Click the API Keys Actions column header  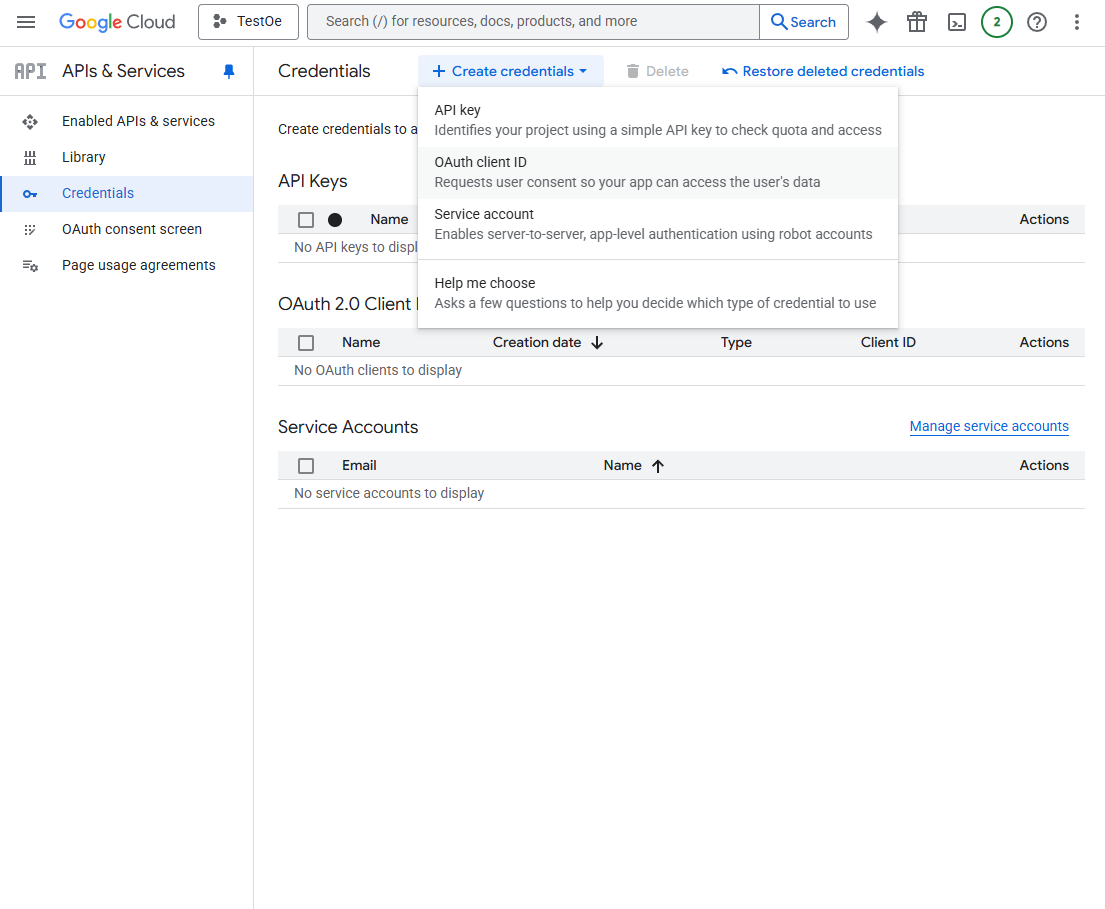[x=1044, y=220]
